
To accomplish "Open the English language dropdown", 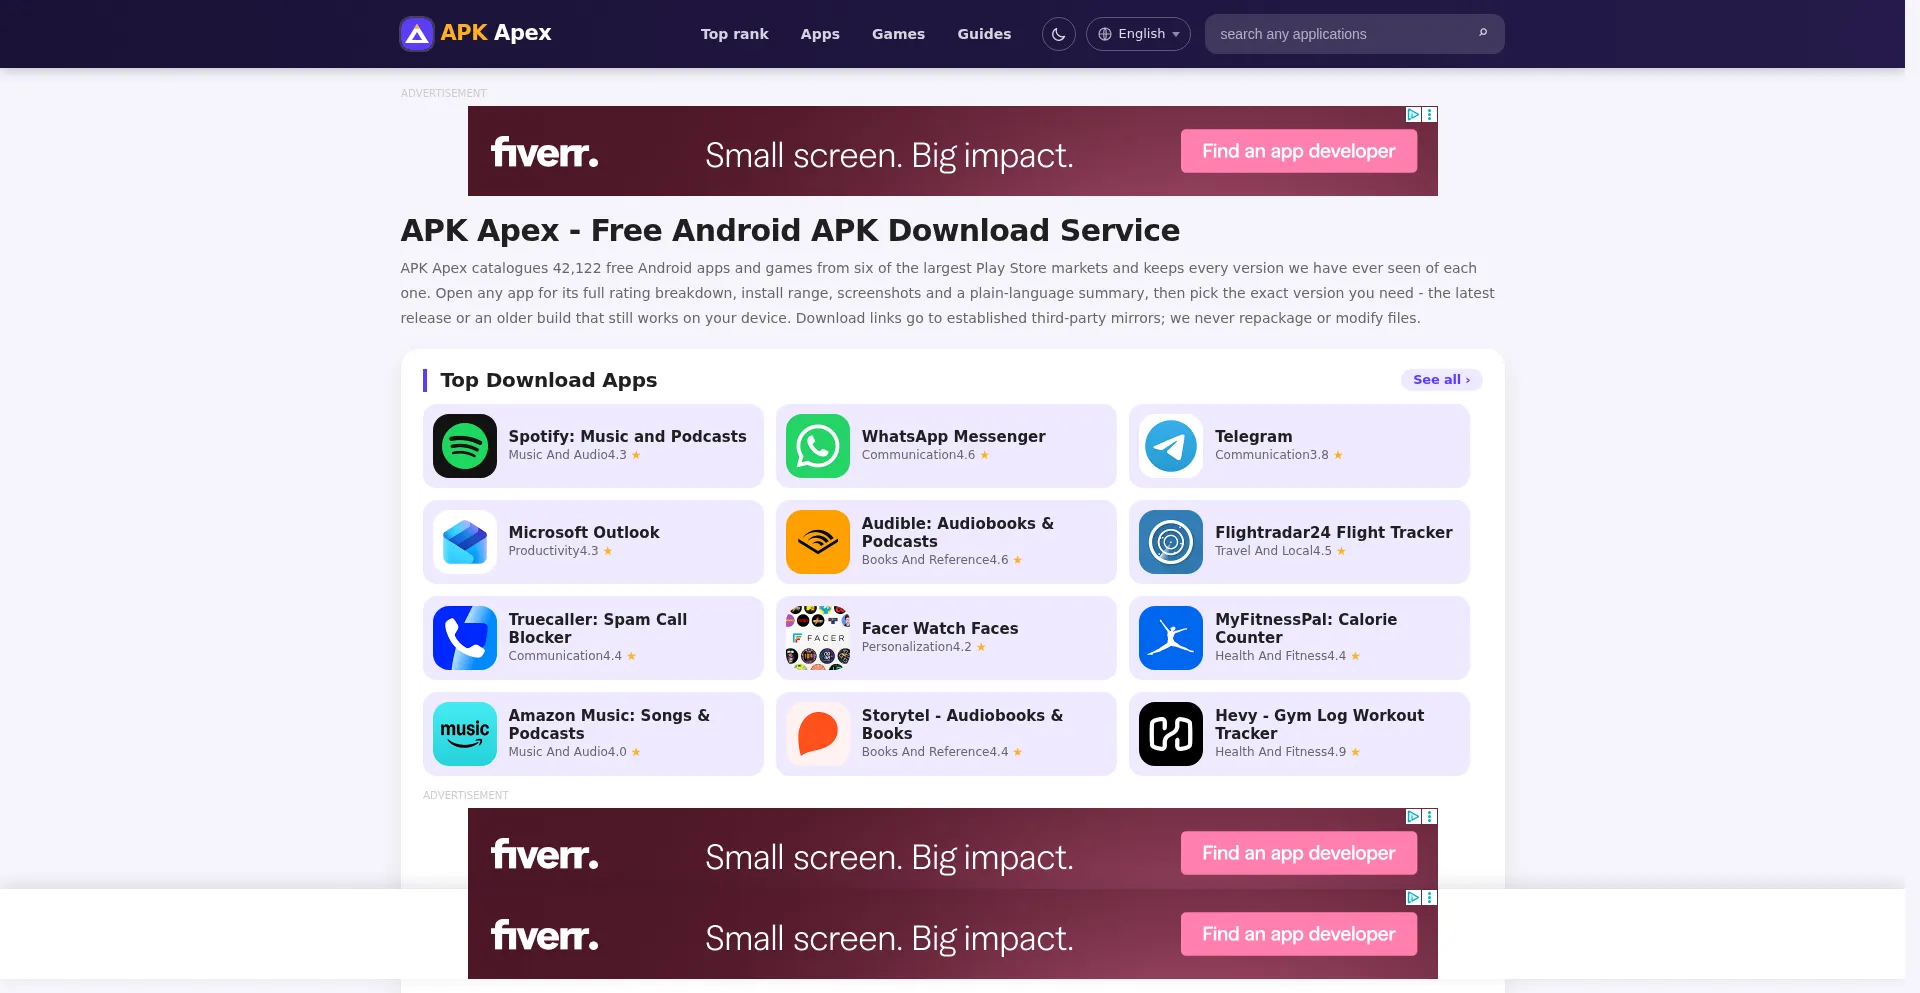I will point(1138,34).
